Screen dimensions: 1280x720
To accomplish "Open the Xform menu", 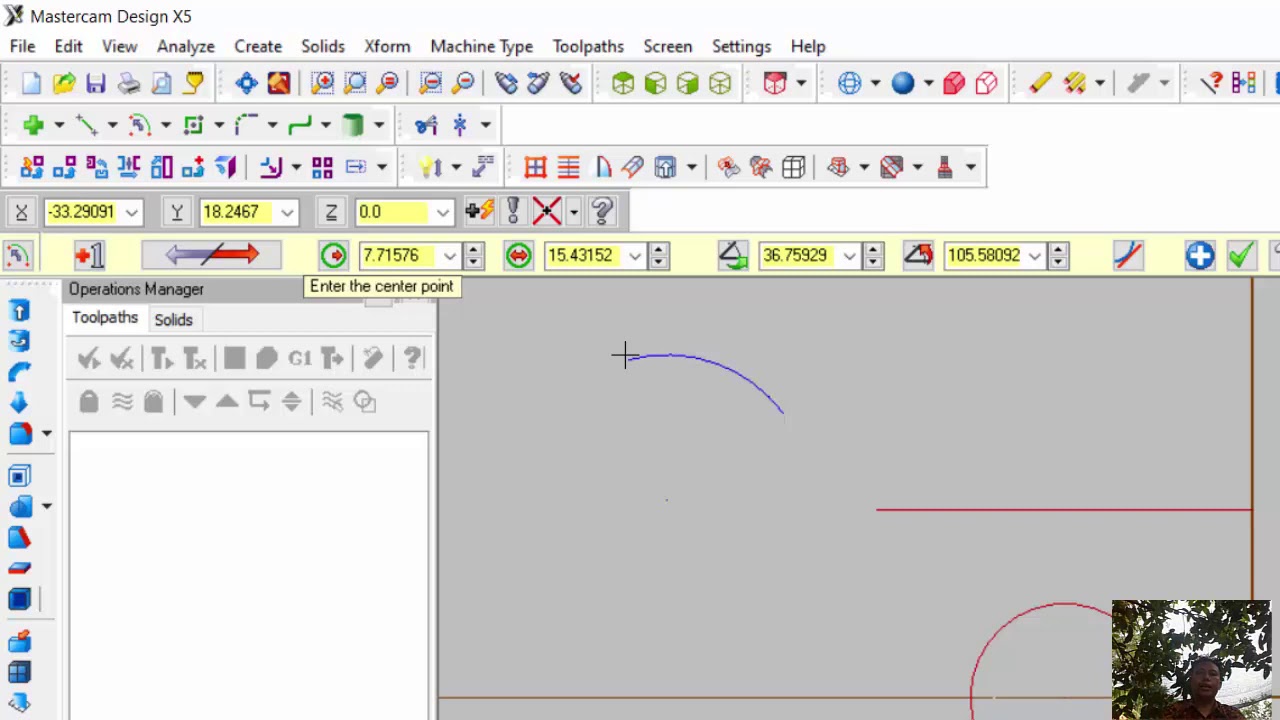I will 387,46.
